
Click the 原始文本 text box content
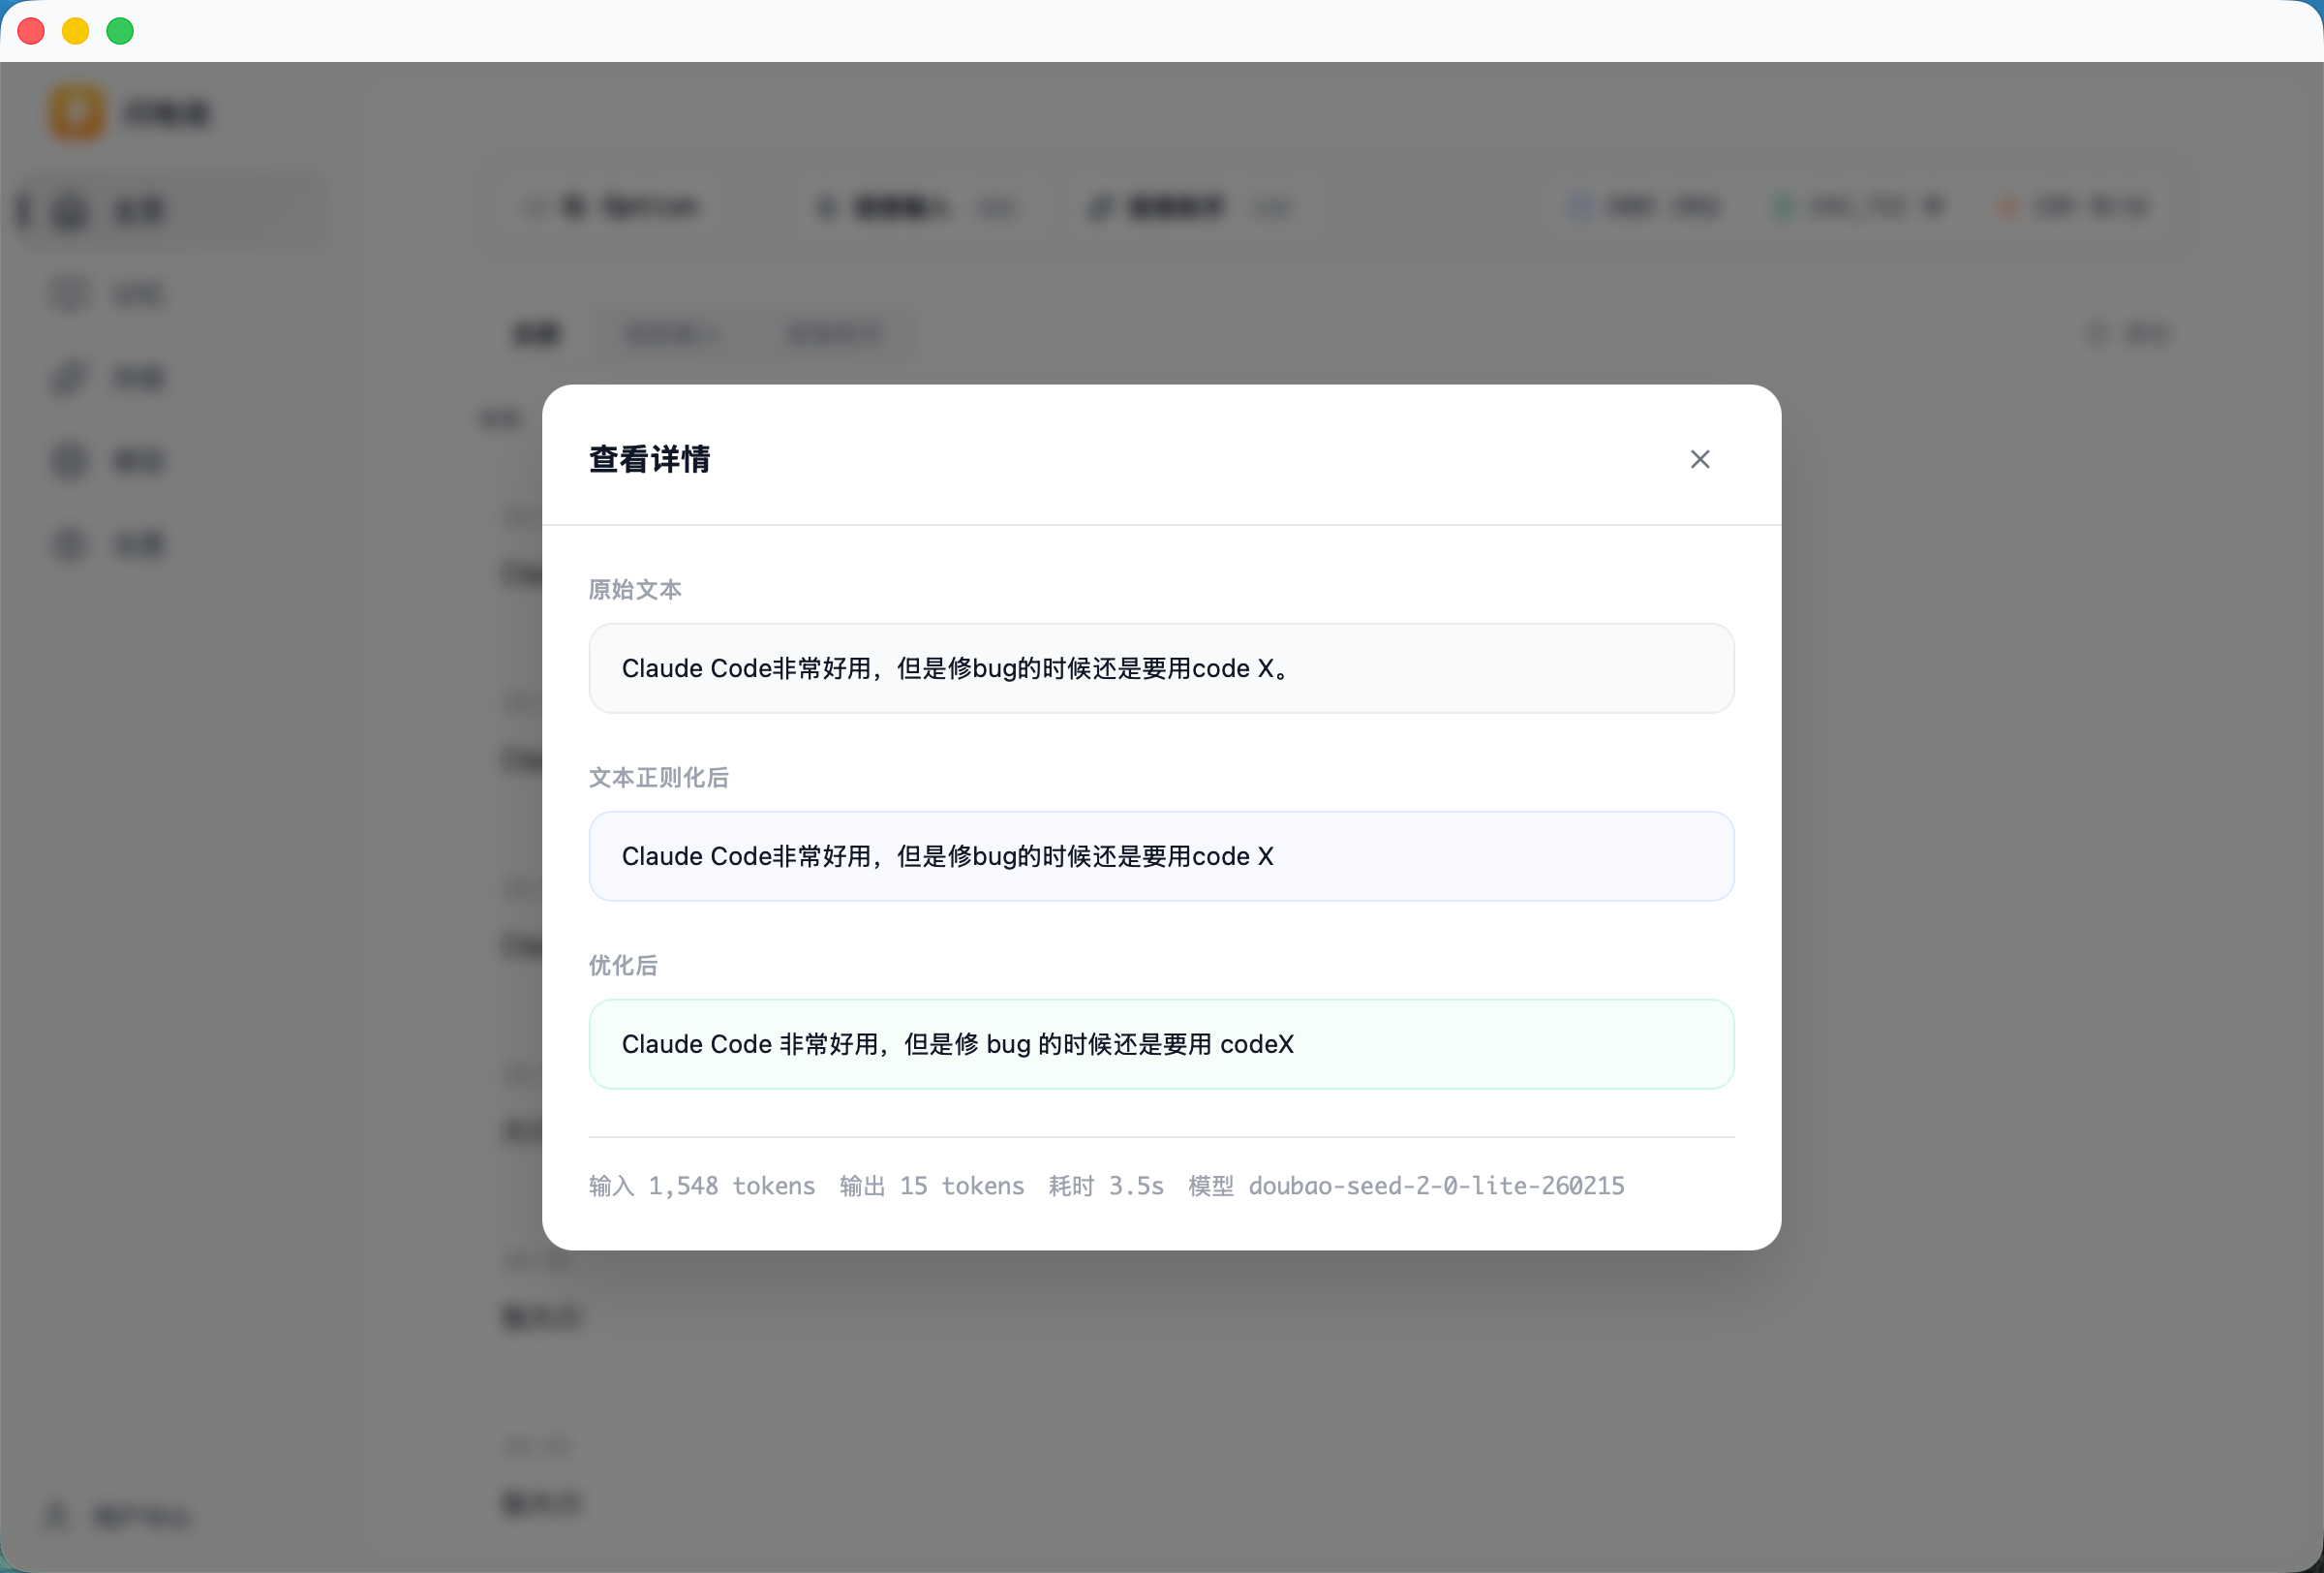[1161, 668]
